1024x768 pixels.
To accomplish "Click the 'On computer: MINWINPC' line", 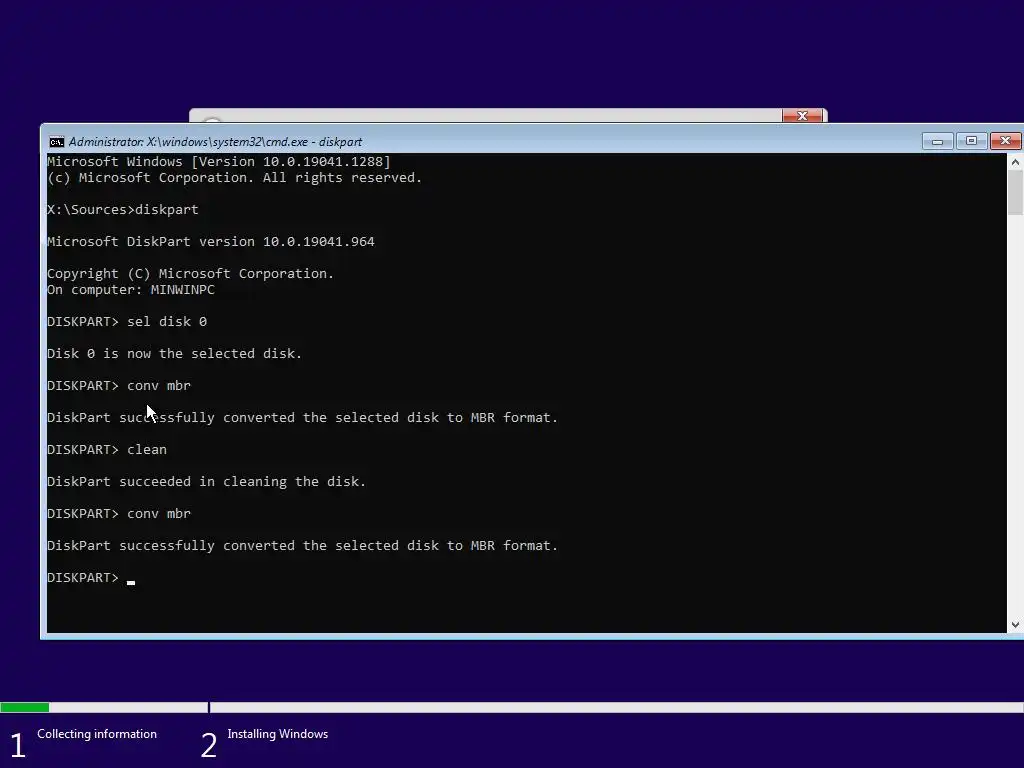I will tap(131, 289).
